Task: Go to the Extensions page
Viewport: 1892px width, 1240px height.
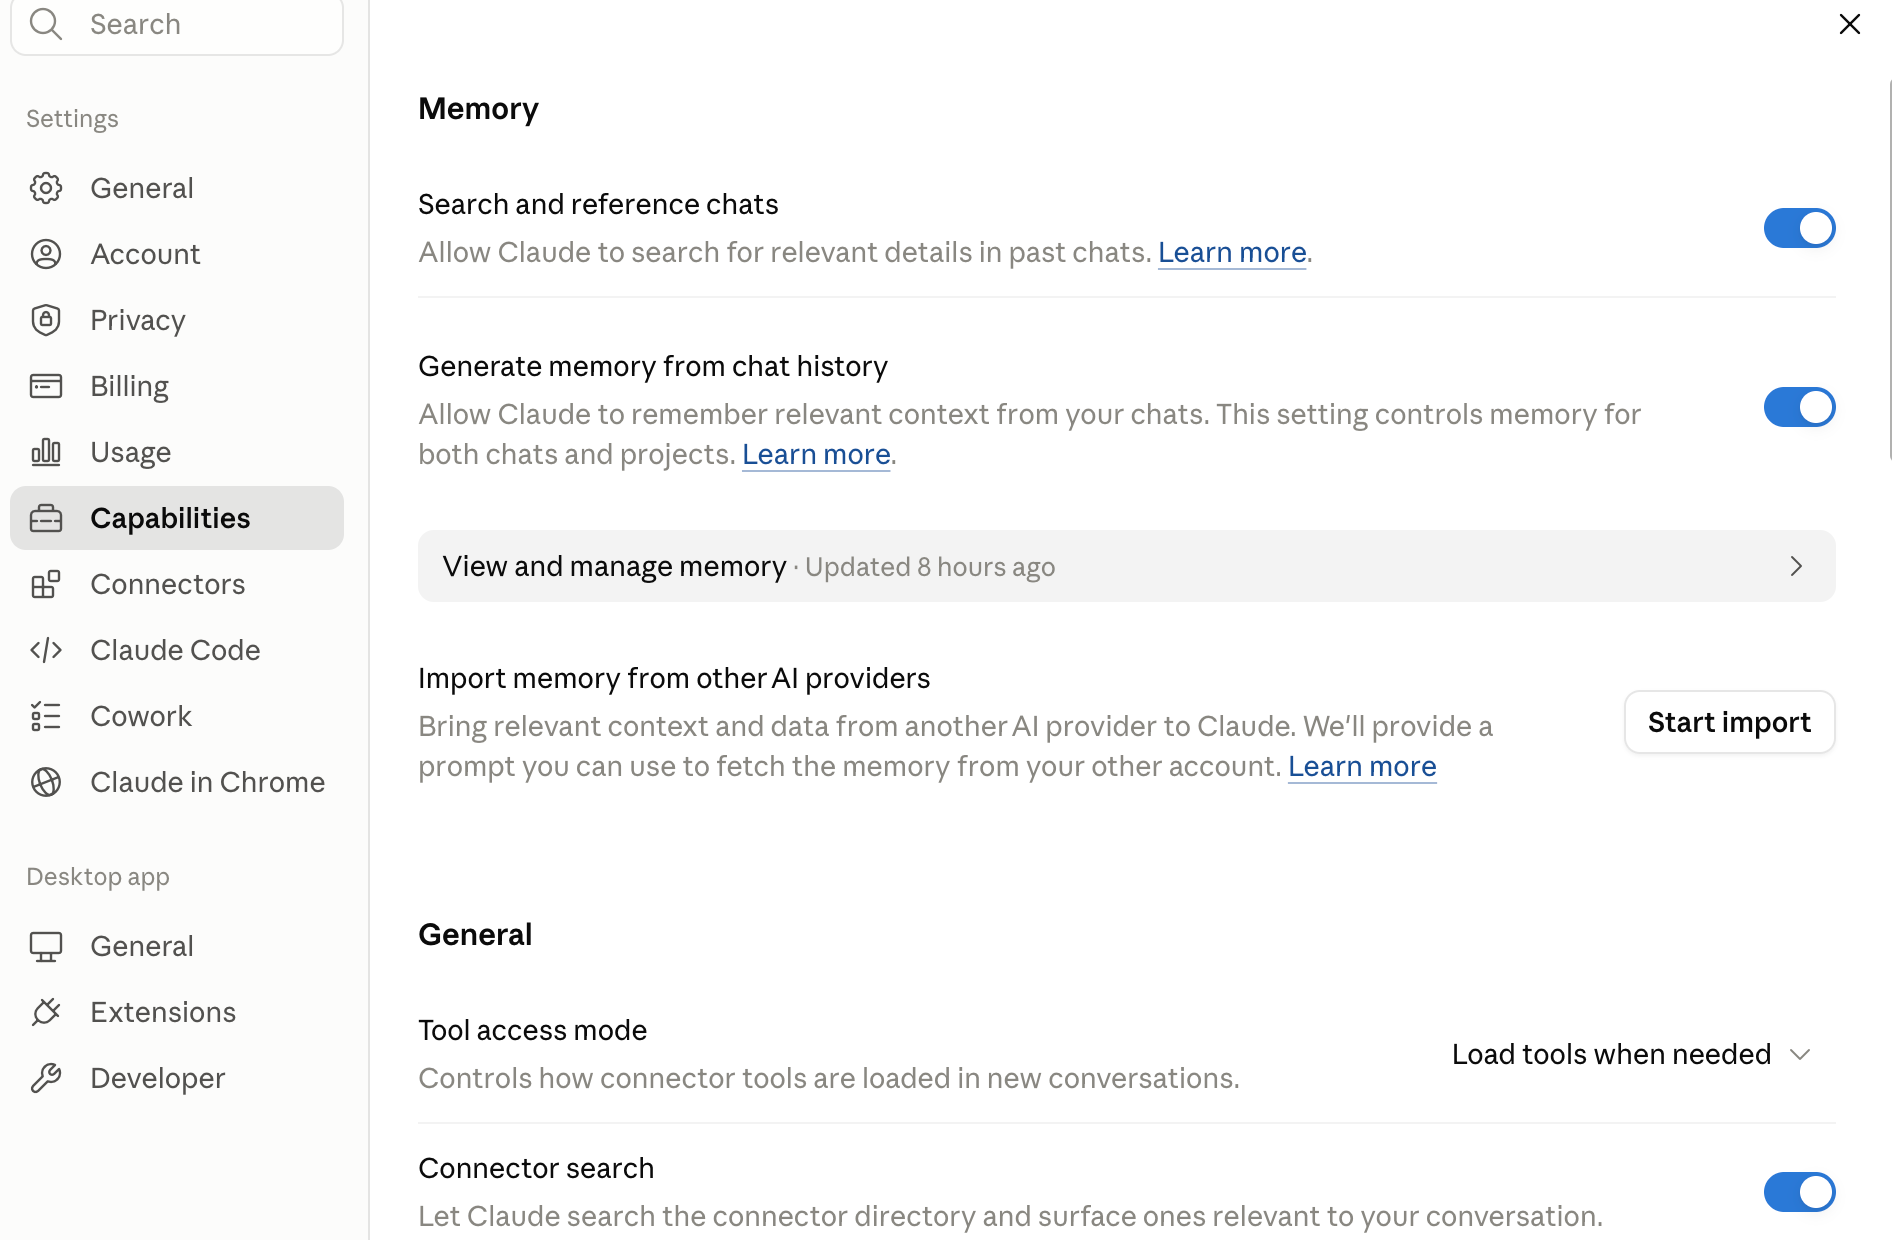Action: 177,1012
